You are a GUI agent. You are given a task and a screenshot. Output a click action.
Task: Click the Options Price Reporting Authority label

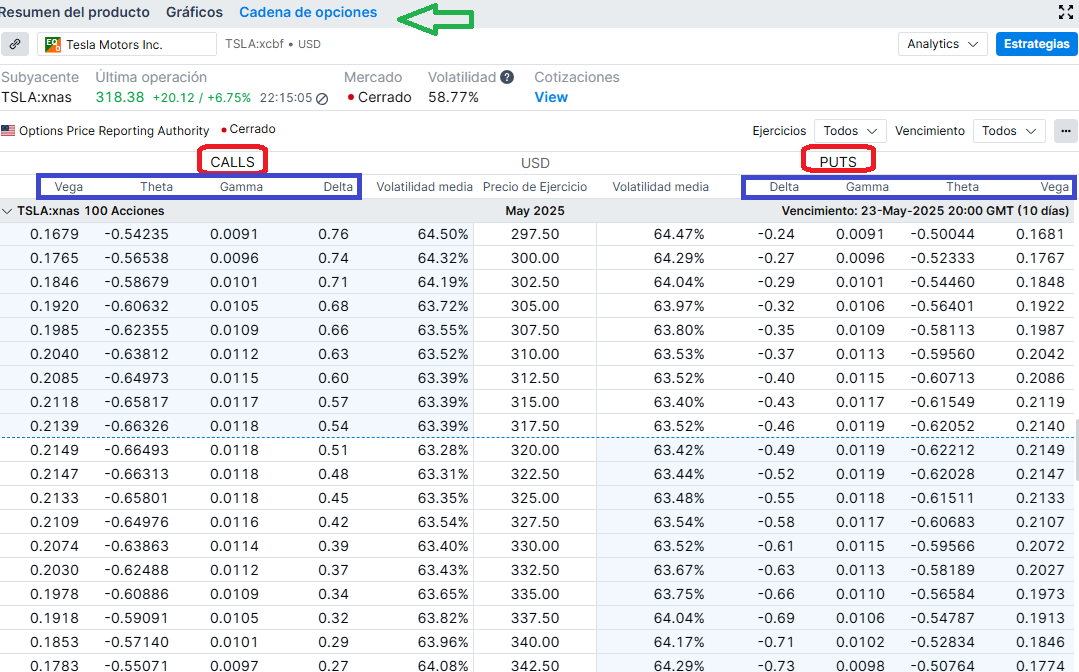coord(114,131)
